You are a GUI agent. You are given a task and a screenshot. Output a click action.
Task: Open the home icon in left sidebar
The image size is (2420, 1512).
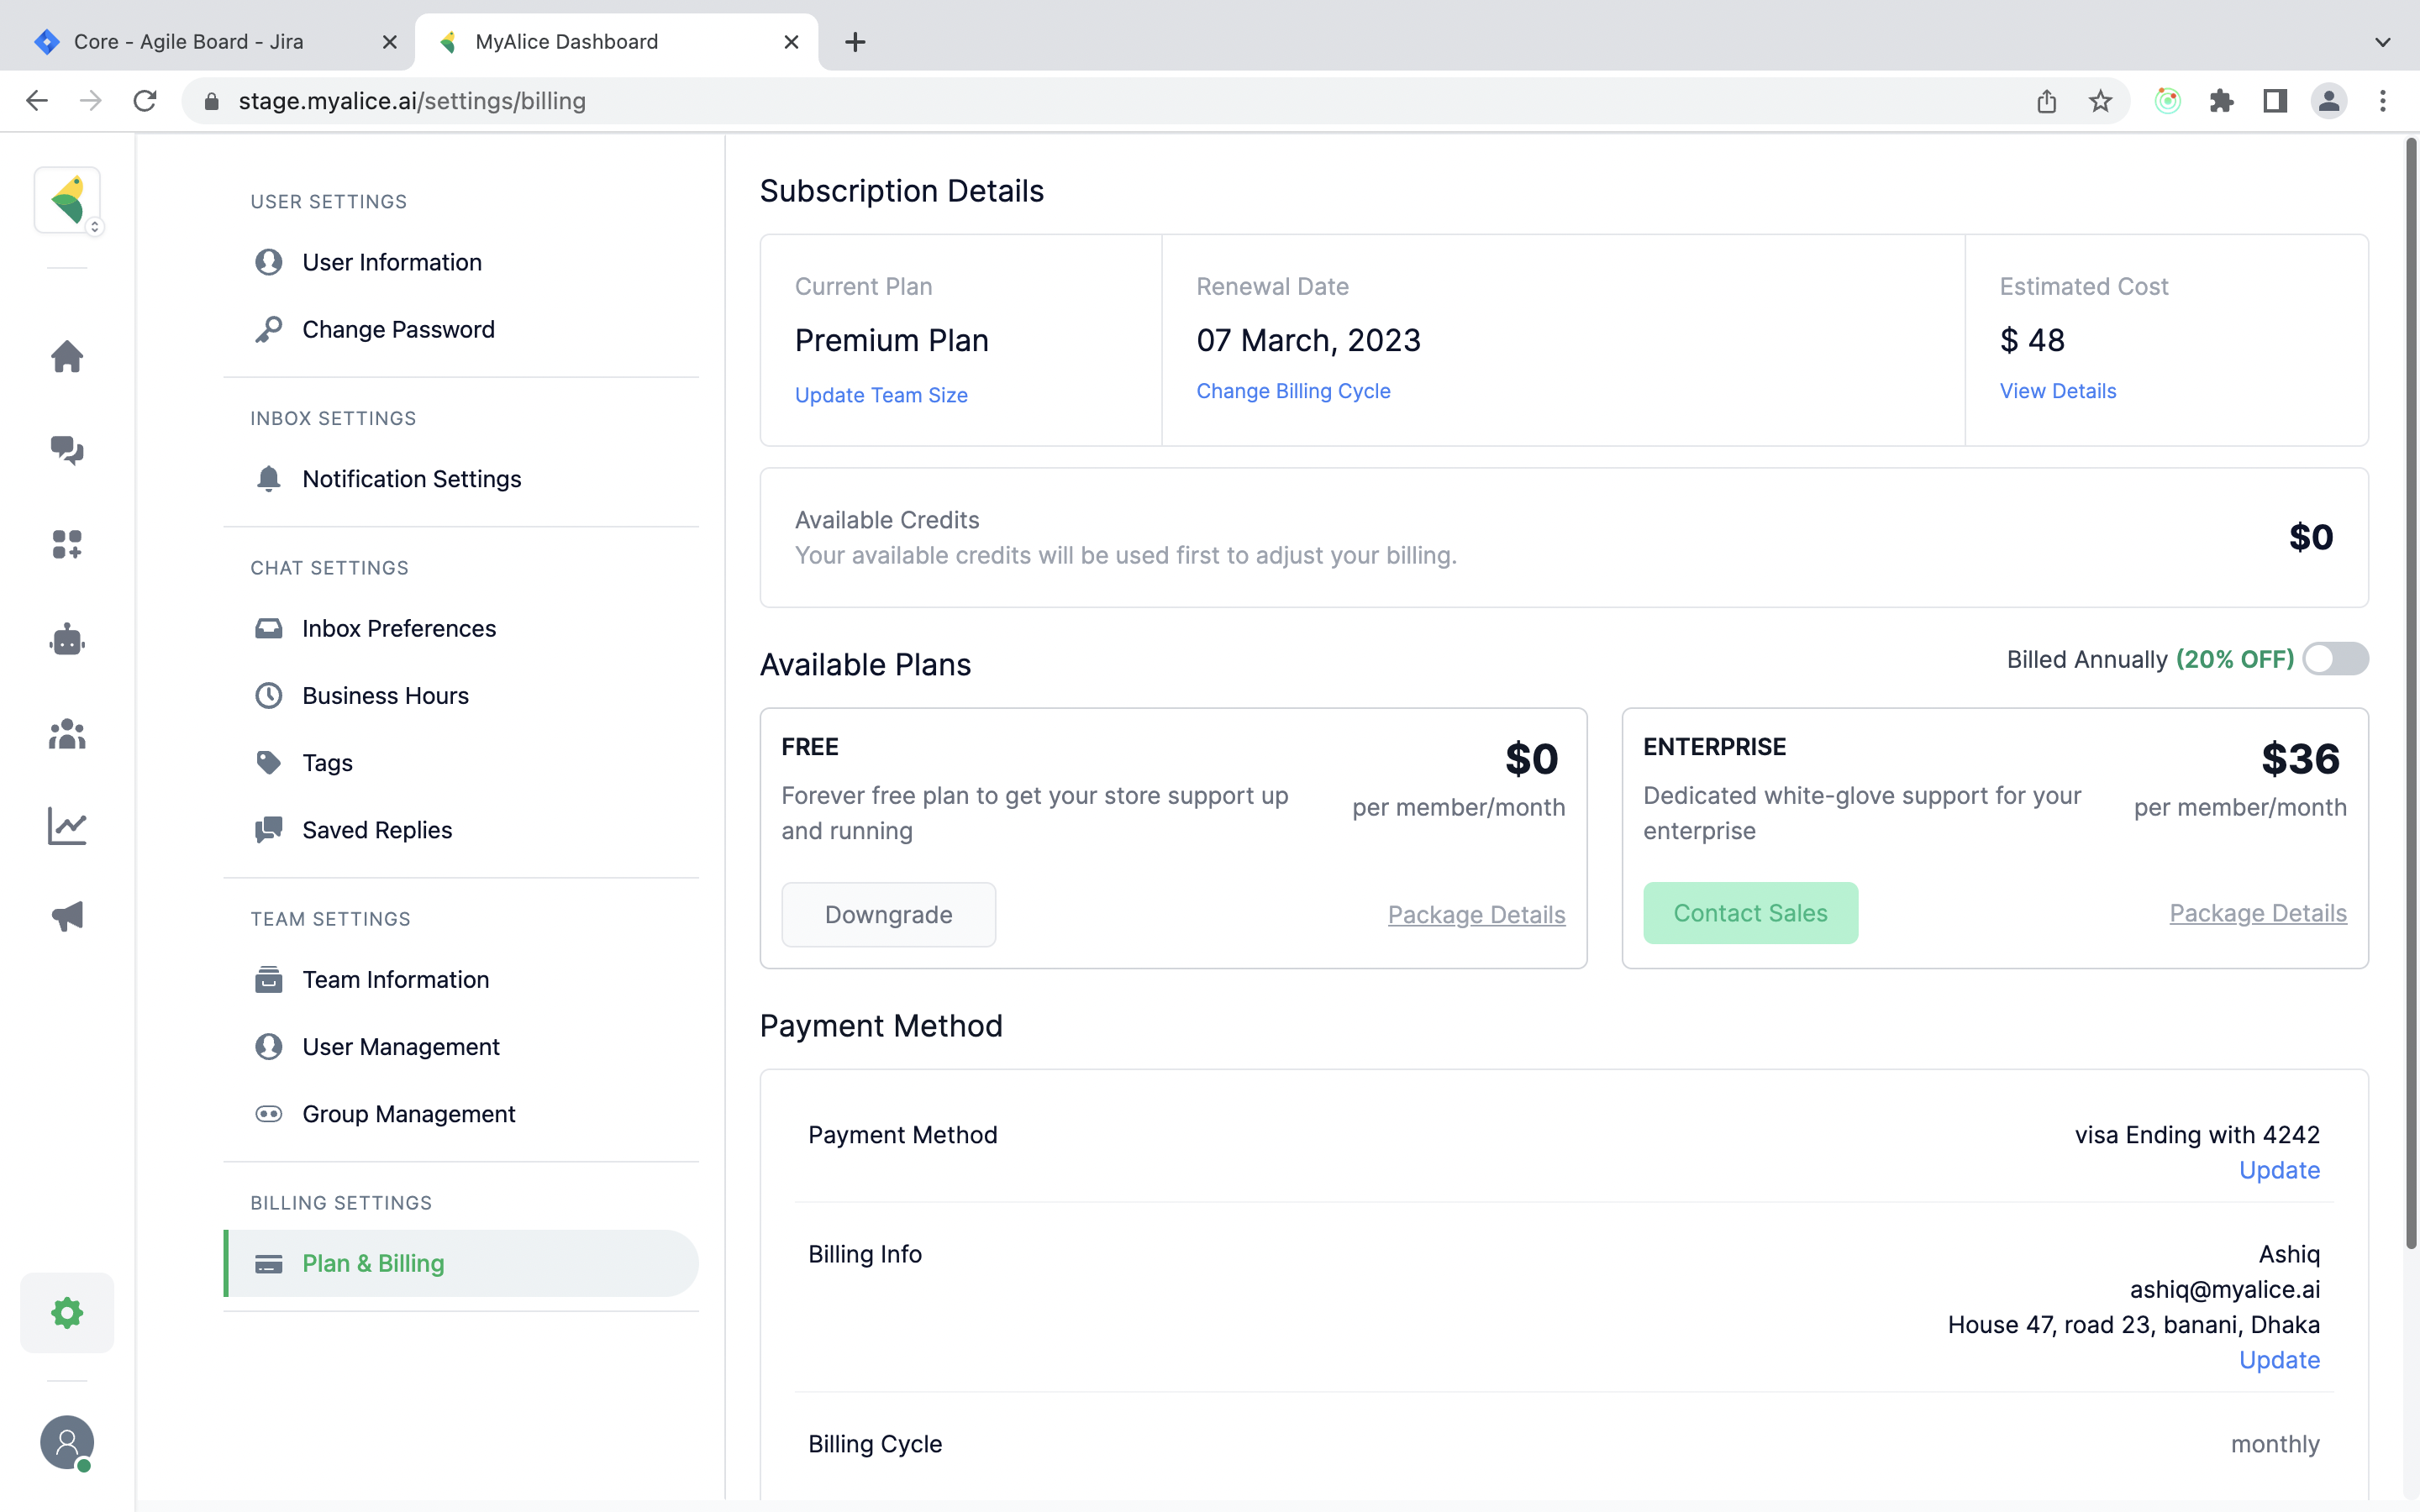pyautogui.click(x=67, y=357)
